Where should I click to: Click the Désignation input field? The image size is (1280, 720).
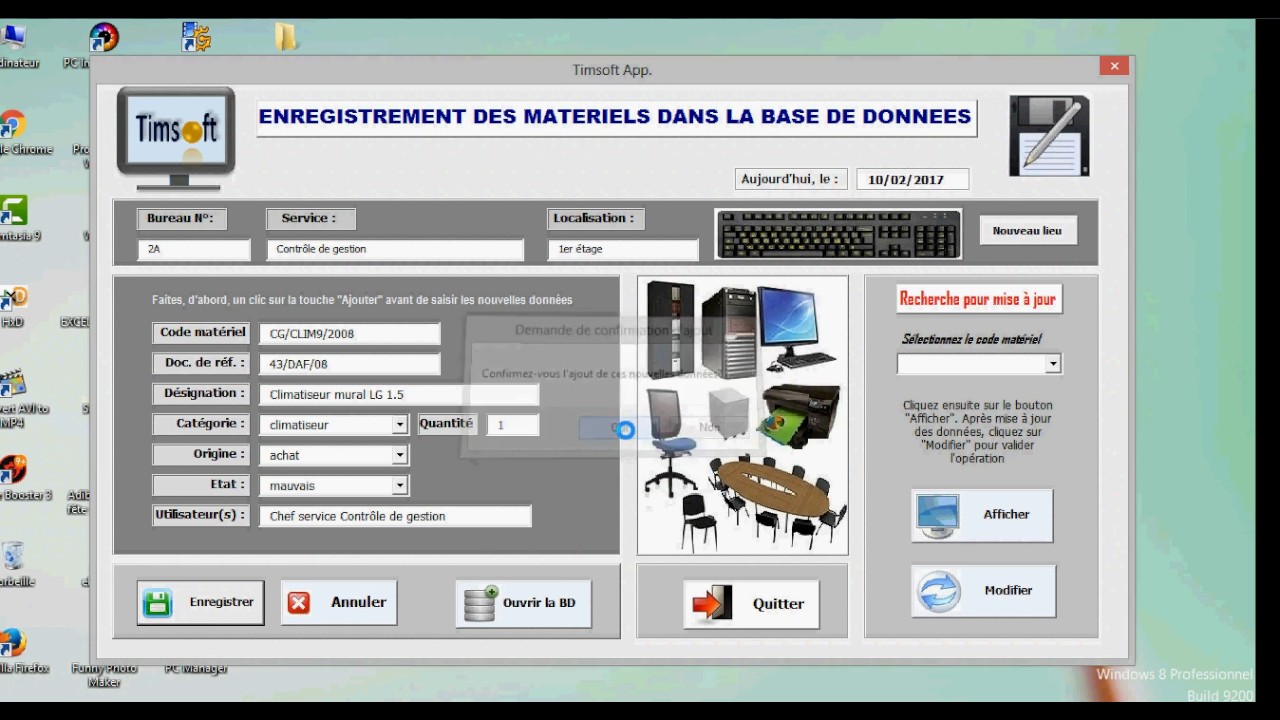[399, 395]
